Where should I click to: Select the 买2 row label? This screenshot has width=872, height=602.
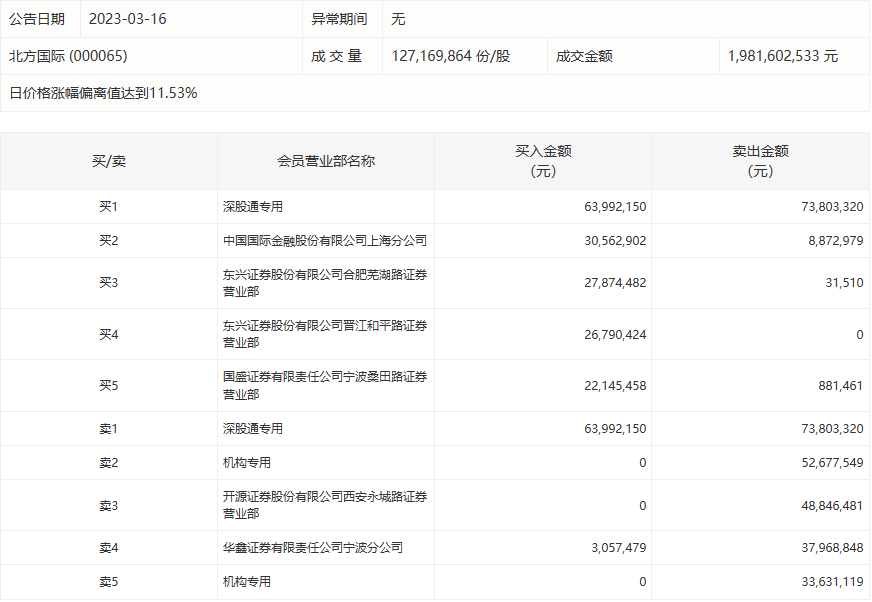coord(108,241)
